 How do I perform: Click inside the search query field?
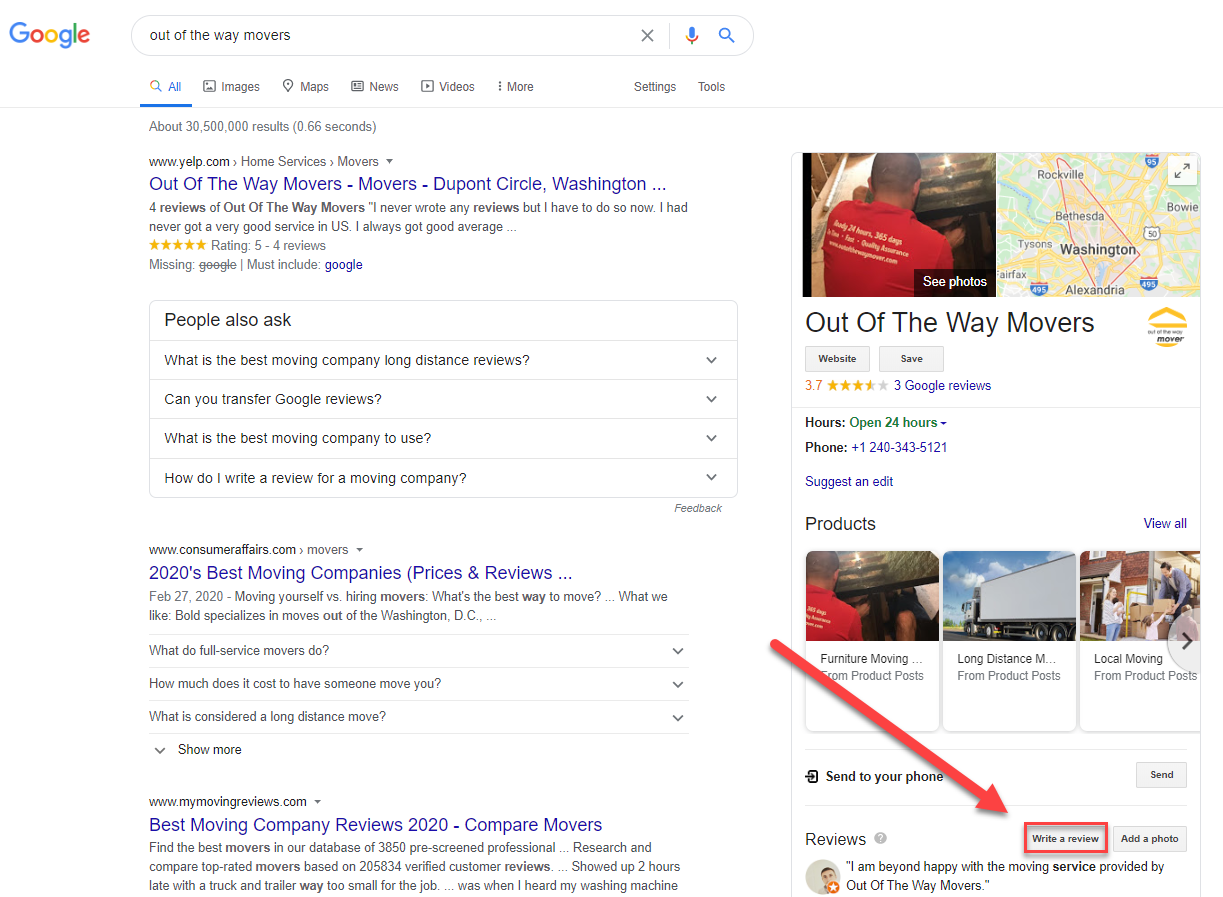[x=390, y=35]
